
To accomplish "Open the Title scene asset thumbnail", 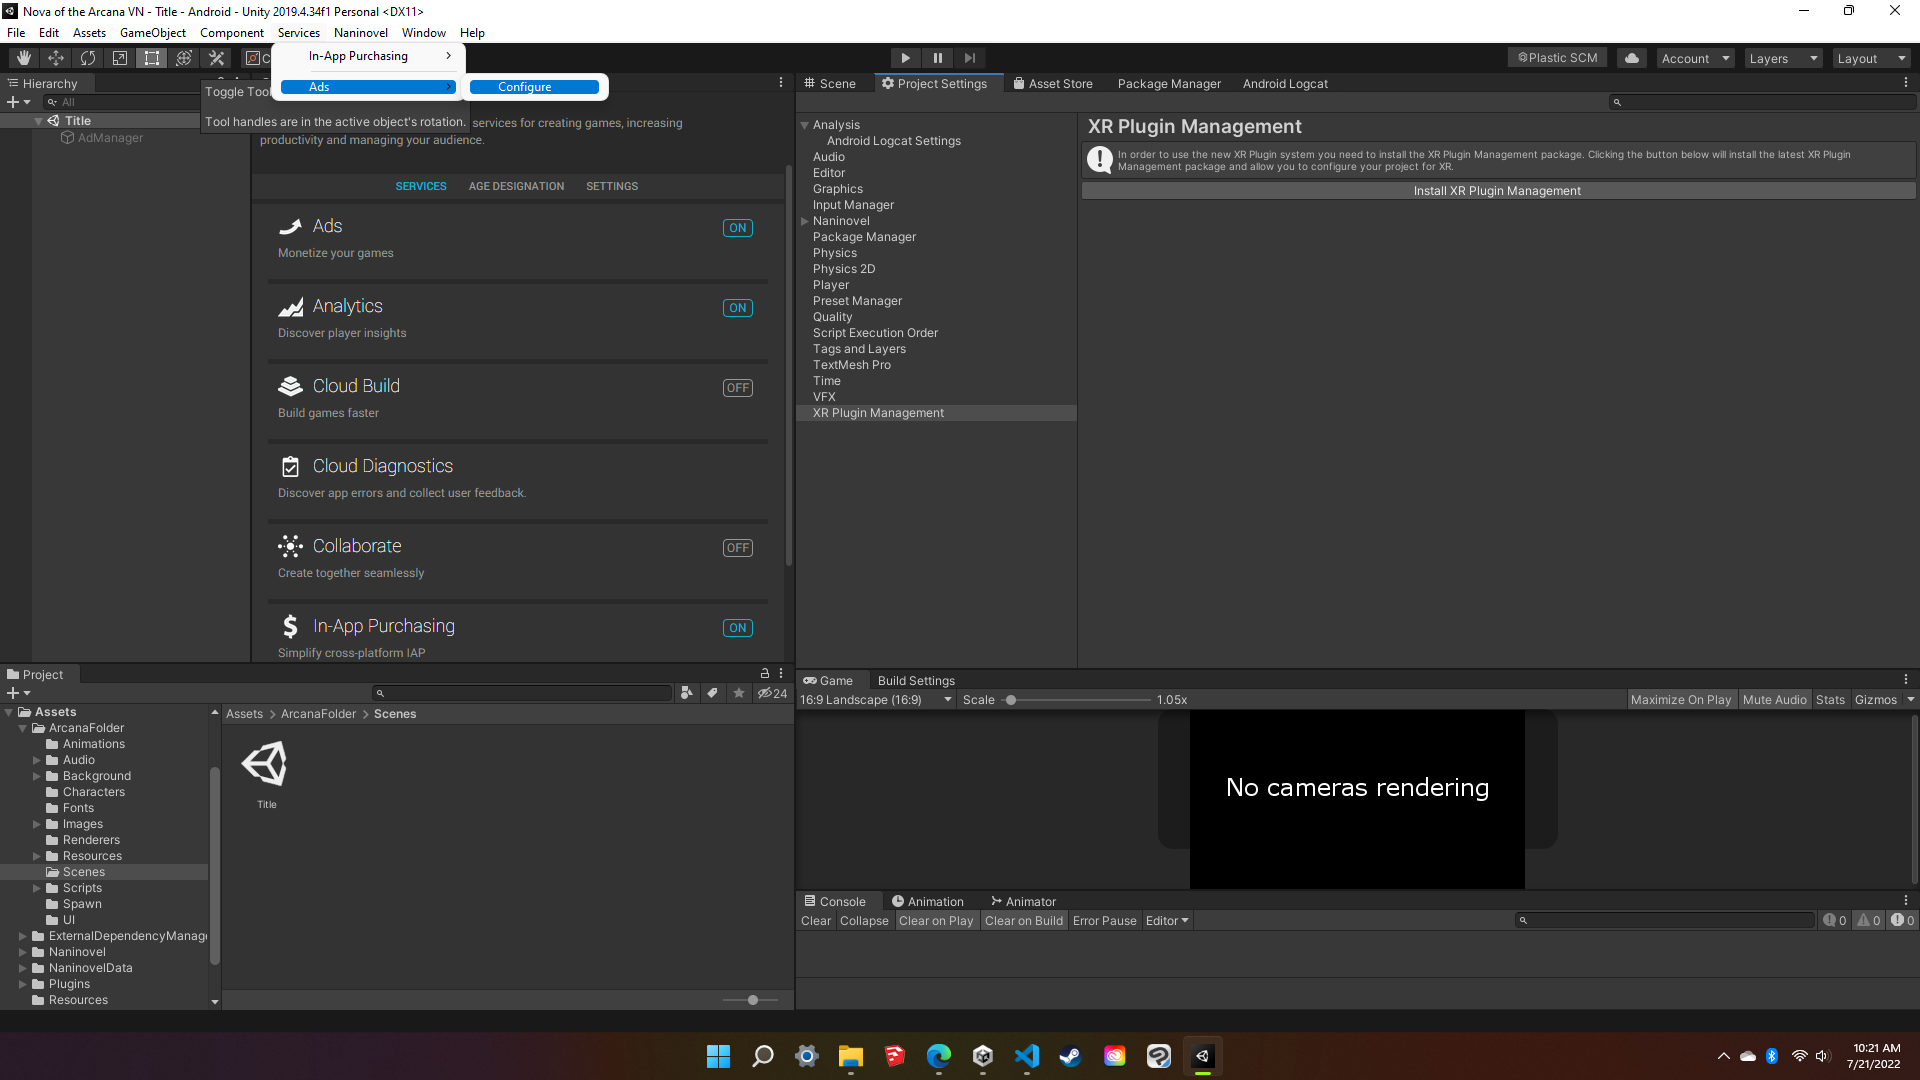I will point(266,765).
